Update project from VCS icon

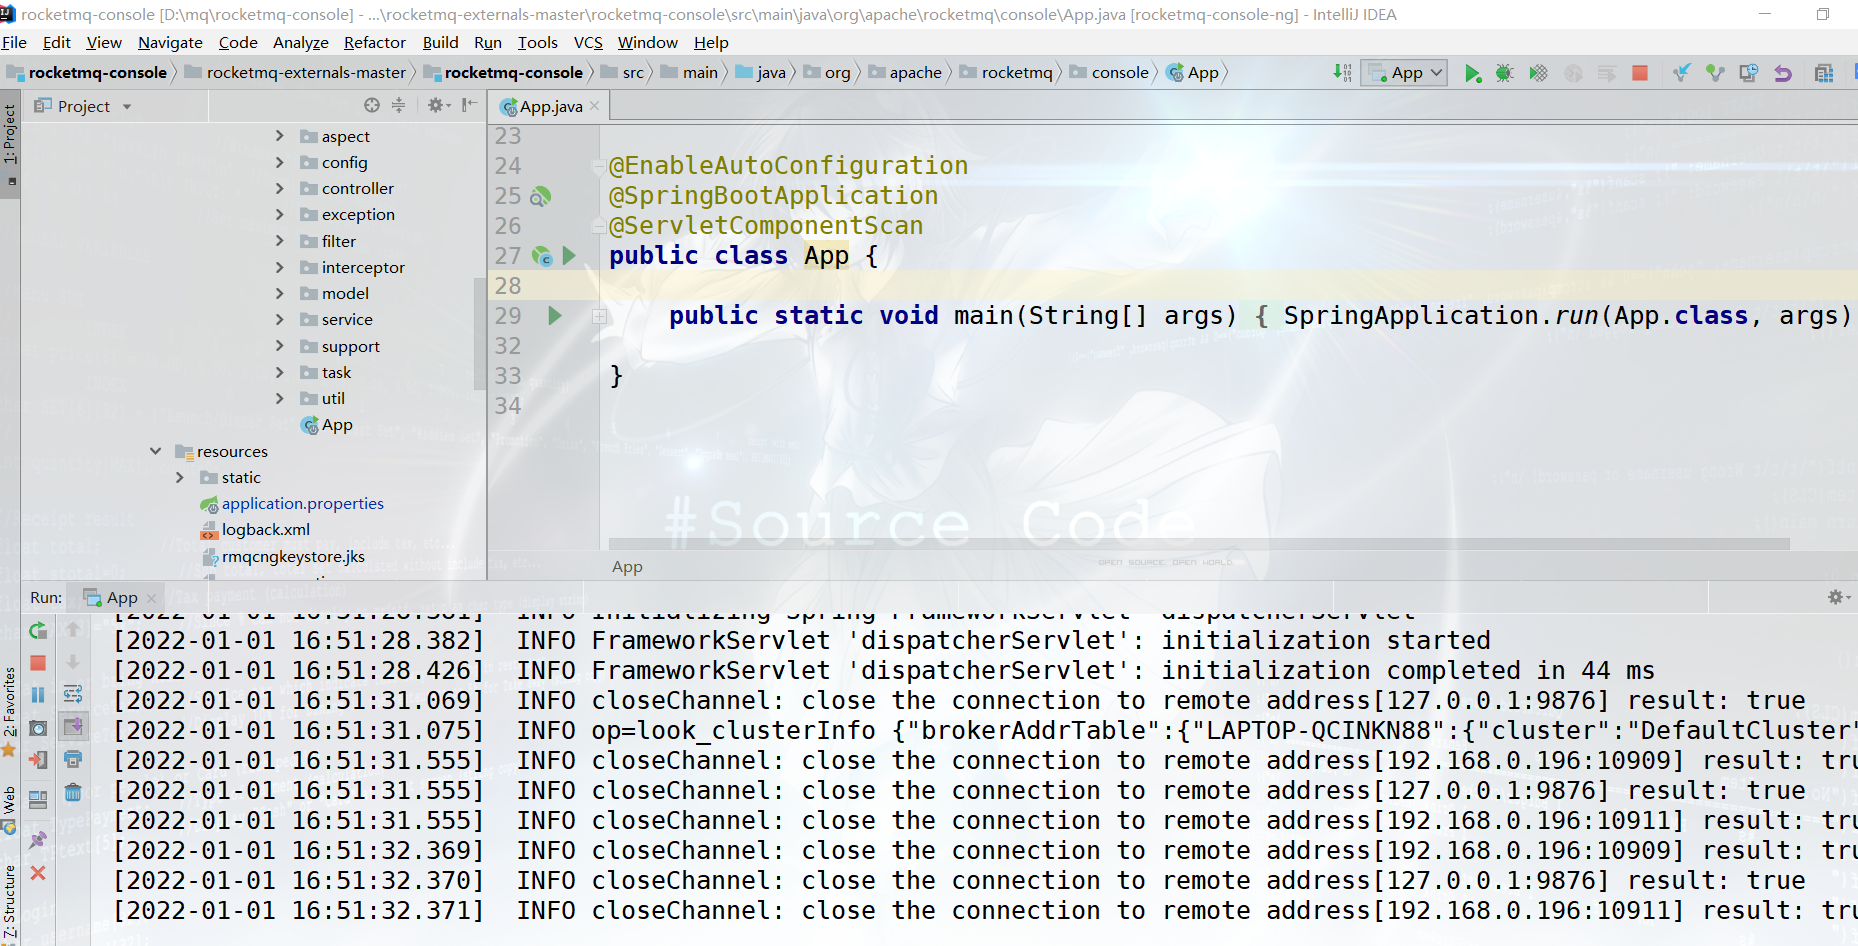pyautogui.click(x=1682, y=73)
